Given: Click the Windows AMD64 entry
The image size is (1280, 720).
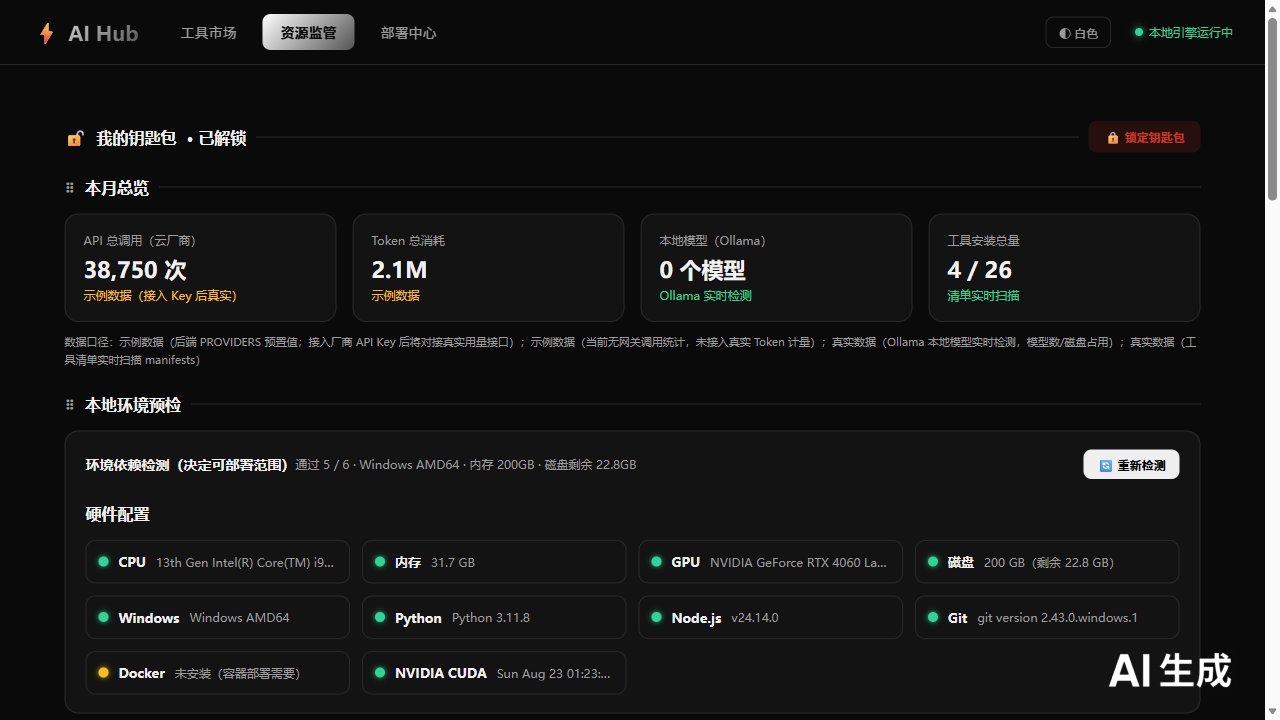Looking at the screenshot, I should 218,617.
